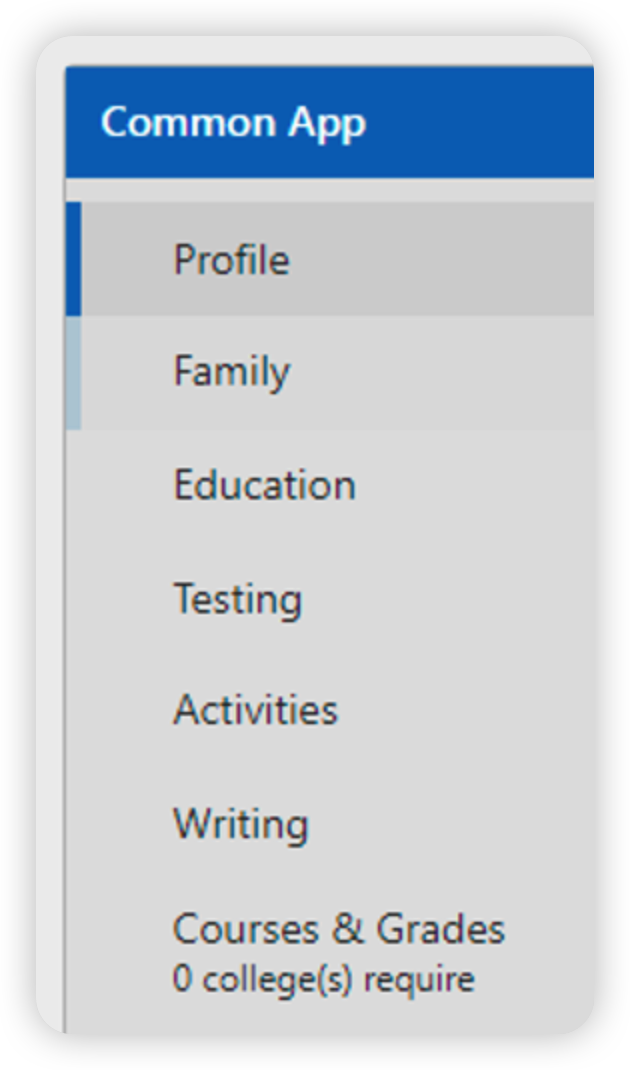Screen dimensions: 630x1070
Task: Click empty space in the blue header bar
Action: [480, 123]
